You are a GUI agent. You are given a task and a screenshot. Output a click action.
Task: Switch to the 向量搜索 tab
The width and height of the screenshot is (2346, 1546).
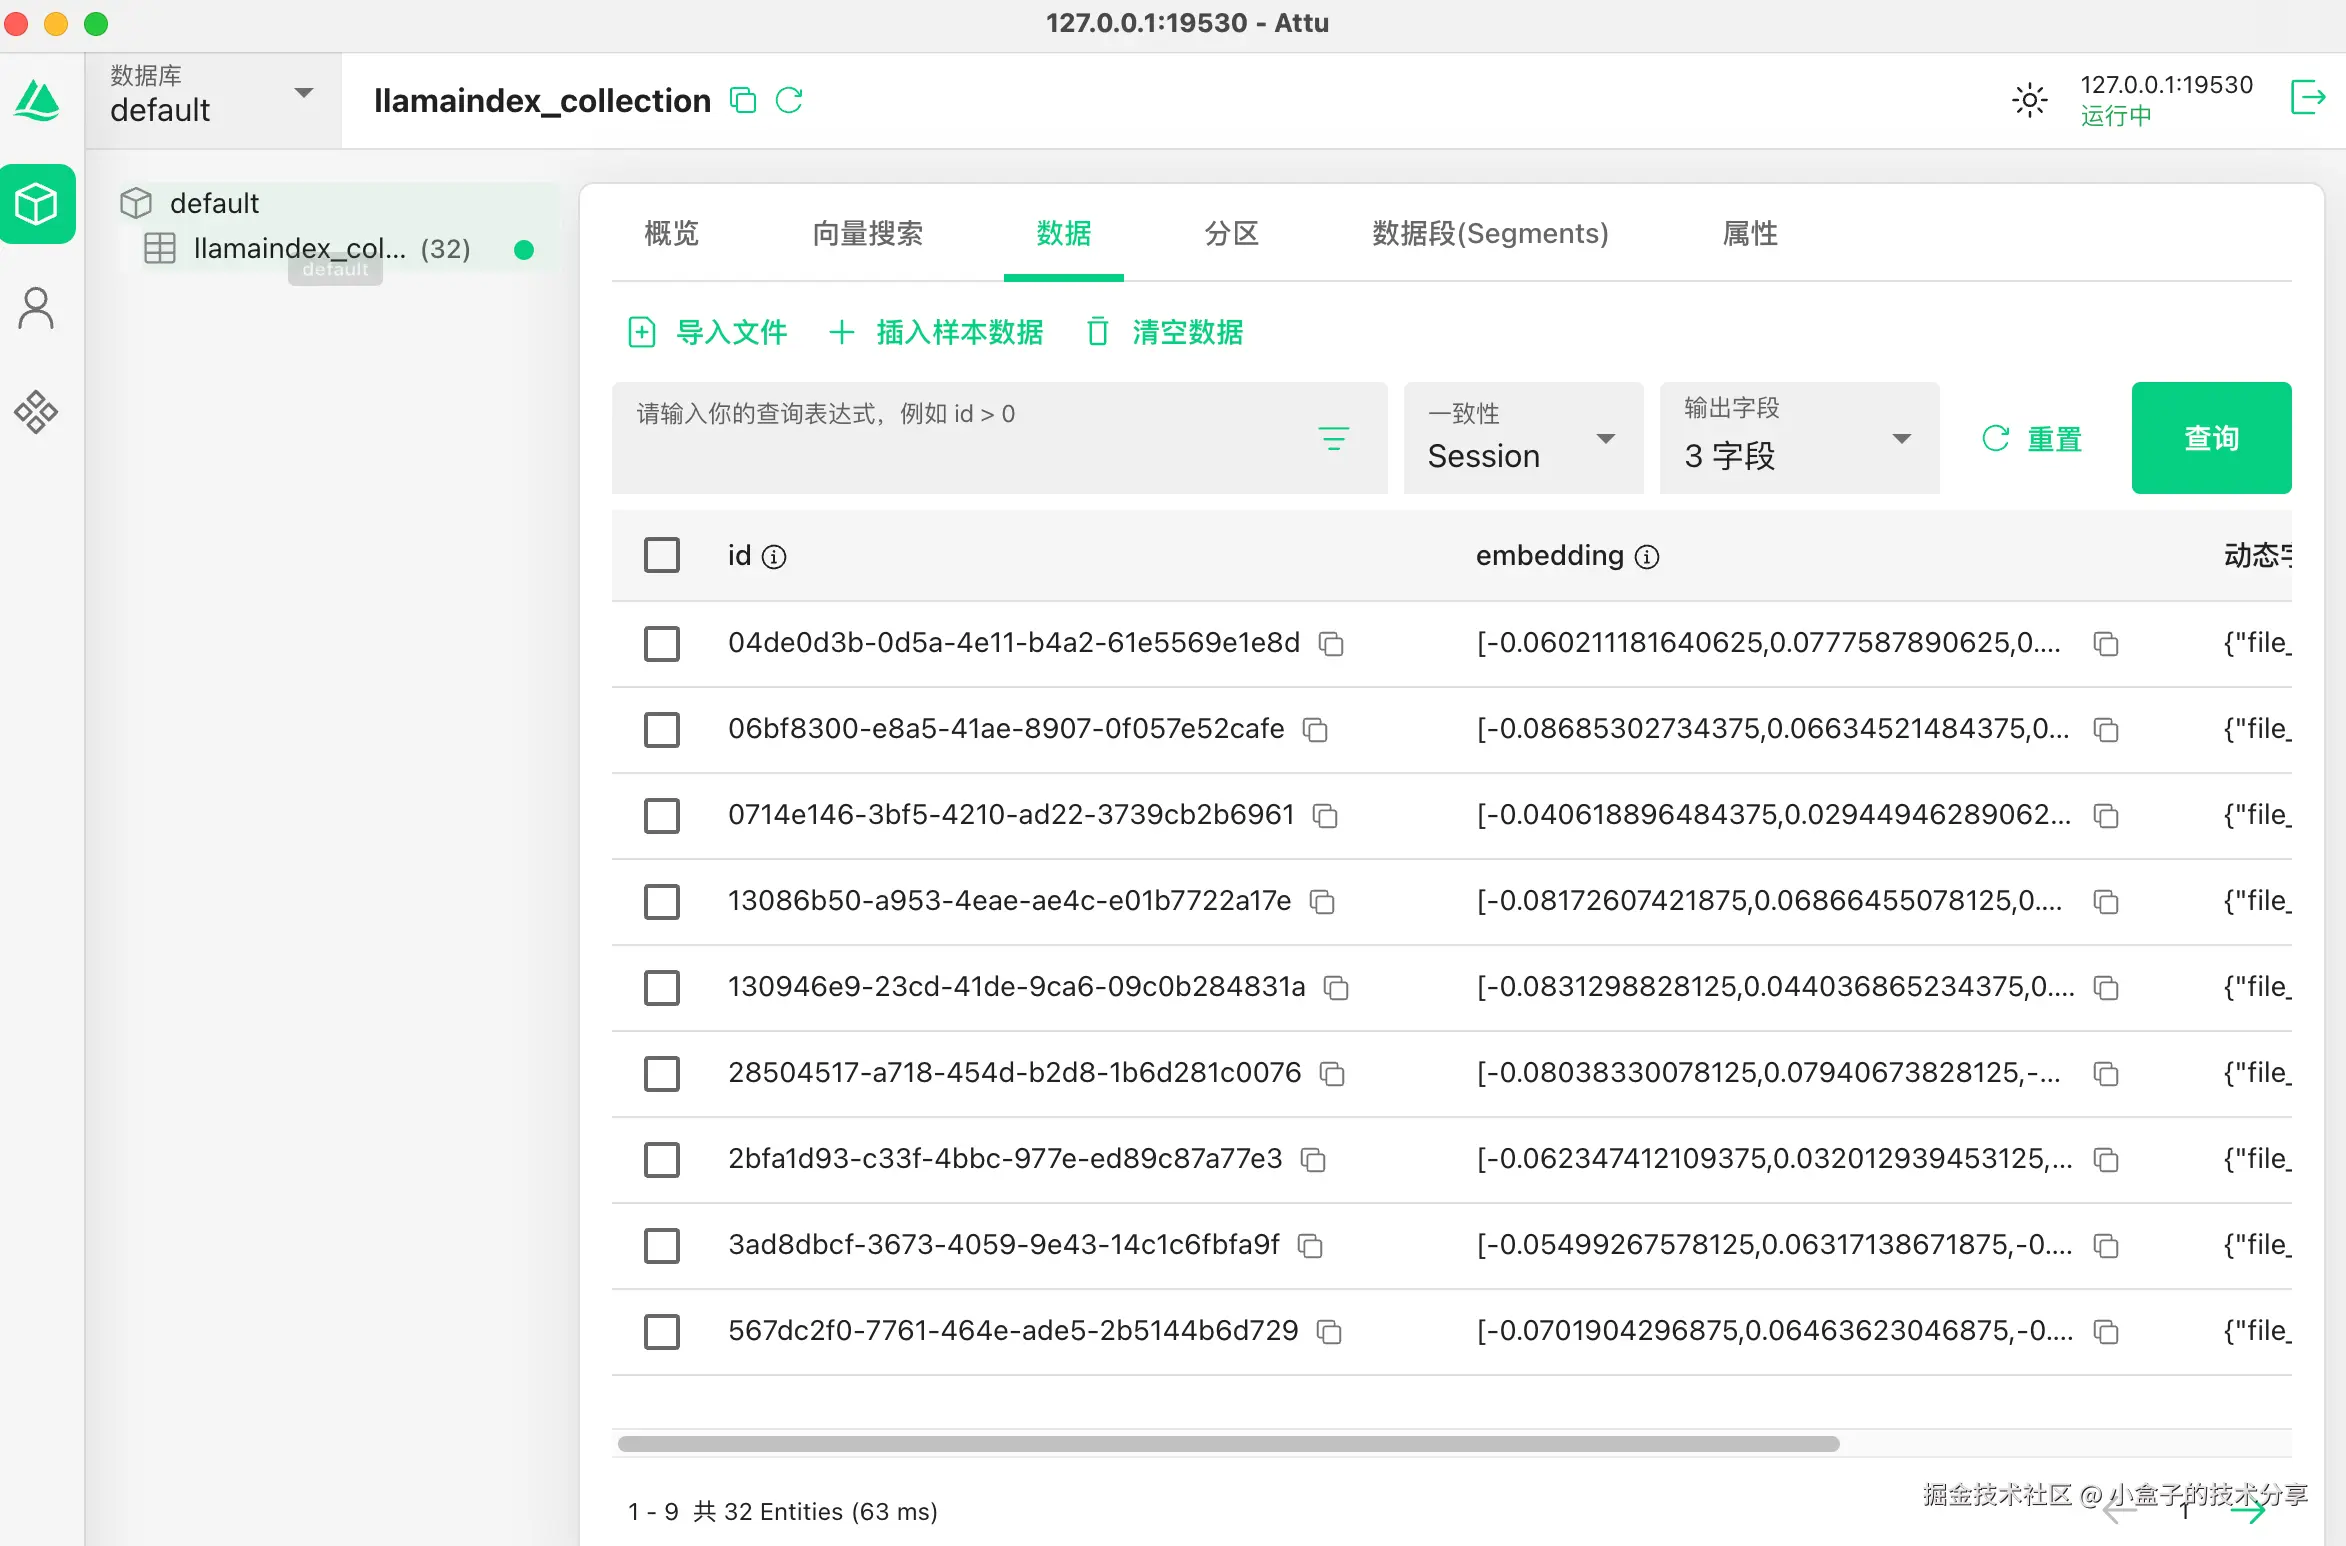click(x=867, y=233)
